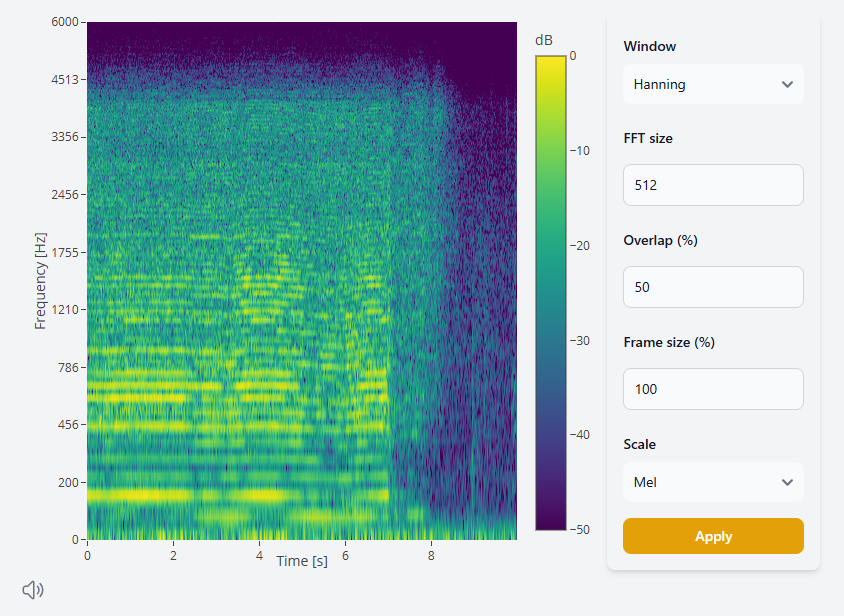The image size is (844, 616).
Task: Click the spectrogram plot area
Action: pyautogui.click(x=300, y=280)
